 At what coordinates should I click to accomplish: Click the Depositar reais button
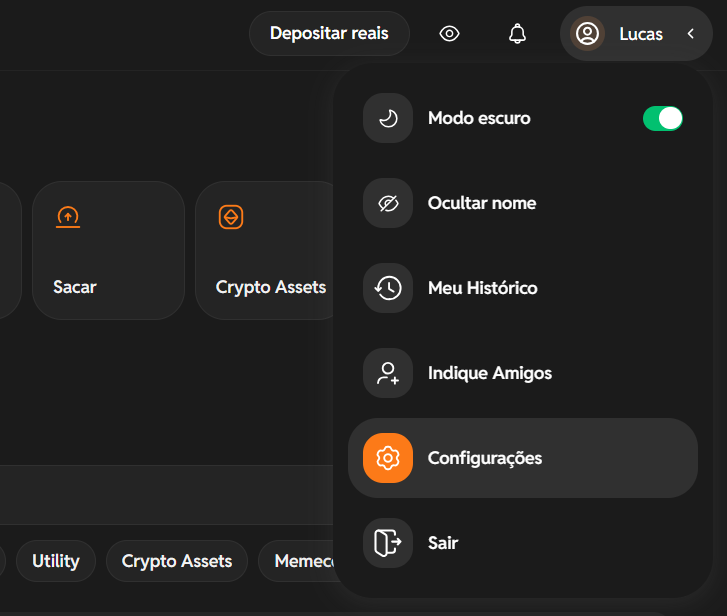329,33
